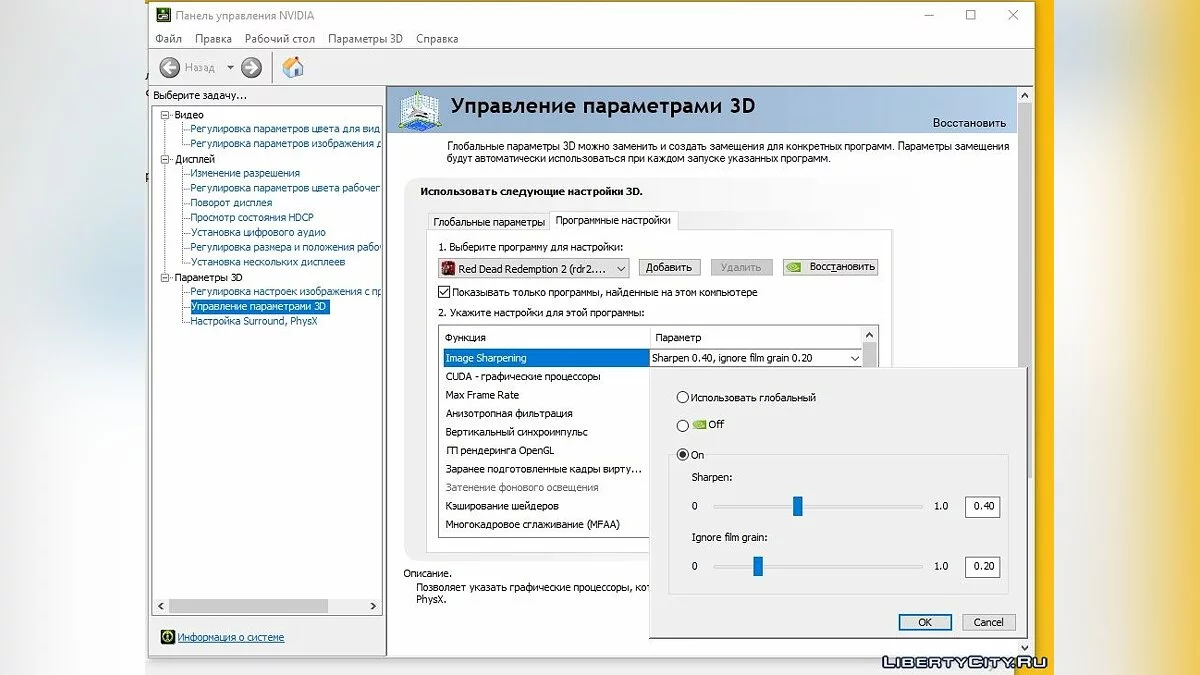Click the Добавить button
The image size is (1200, 675).
click(669, 267)
